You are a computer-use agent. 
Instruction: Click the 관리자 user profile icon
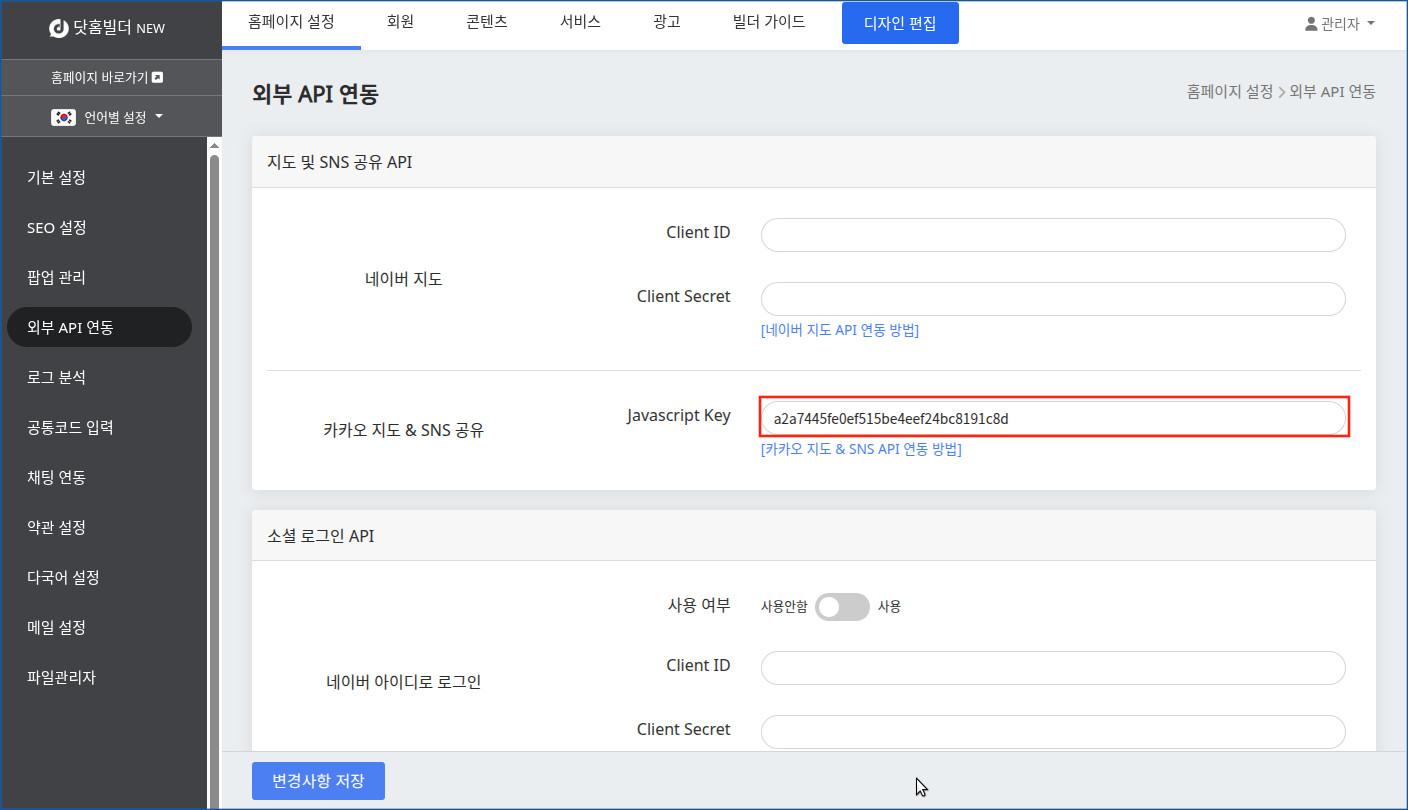1310,24
